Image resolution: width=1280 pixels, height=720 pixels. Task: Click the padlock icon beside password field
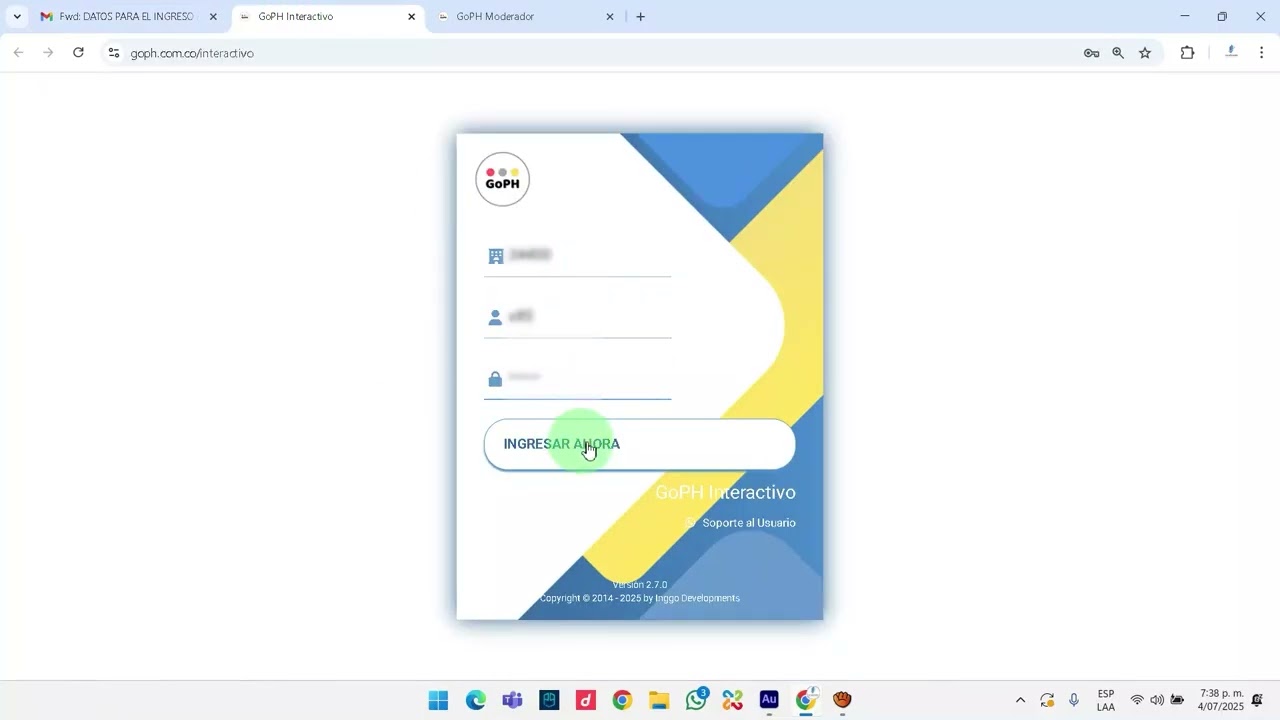click(x=495, y=379)
